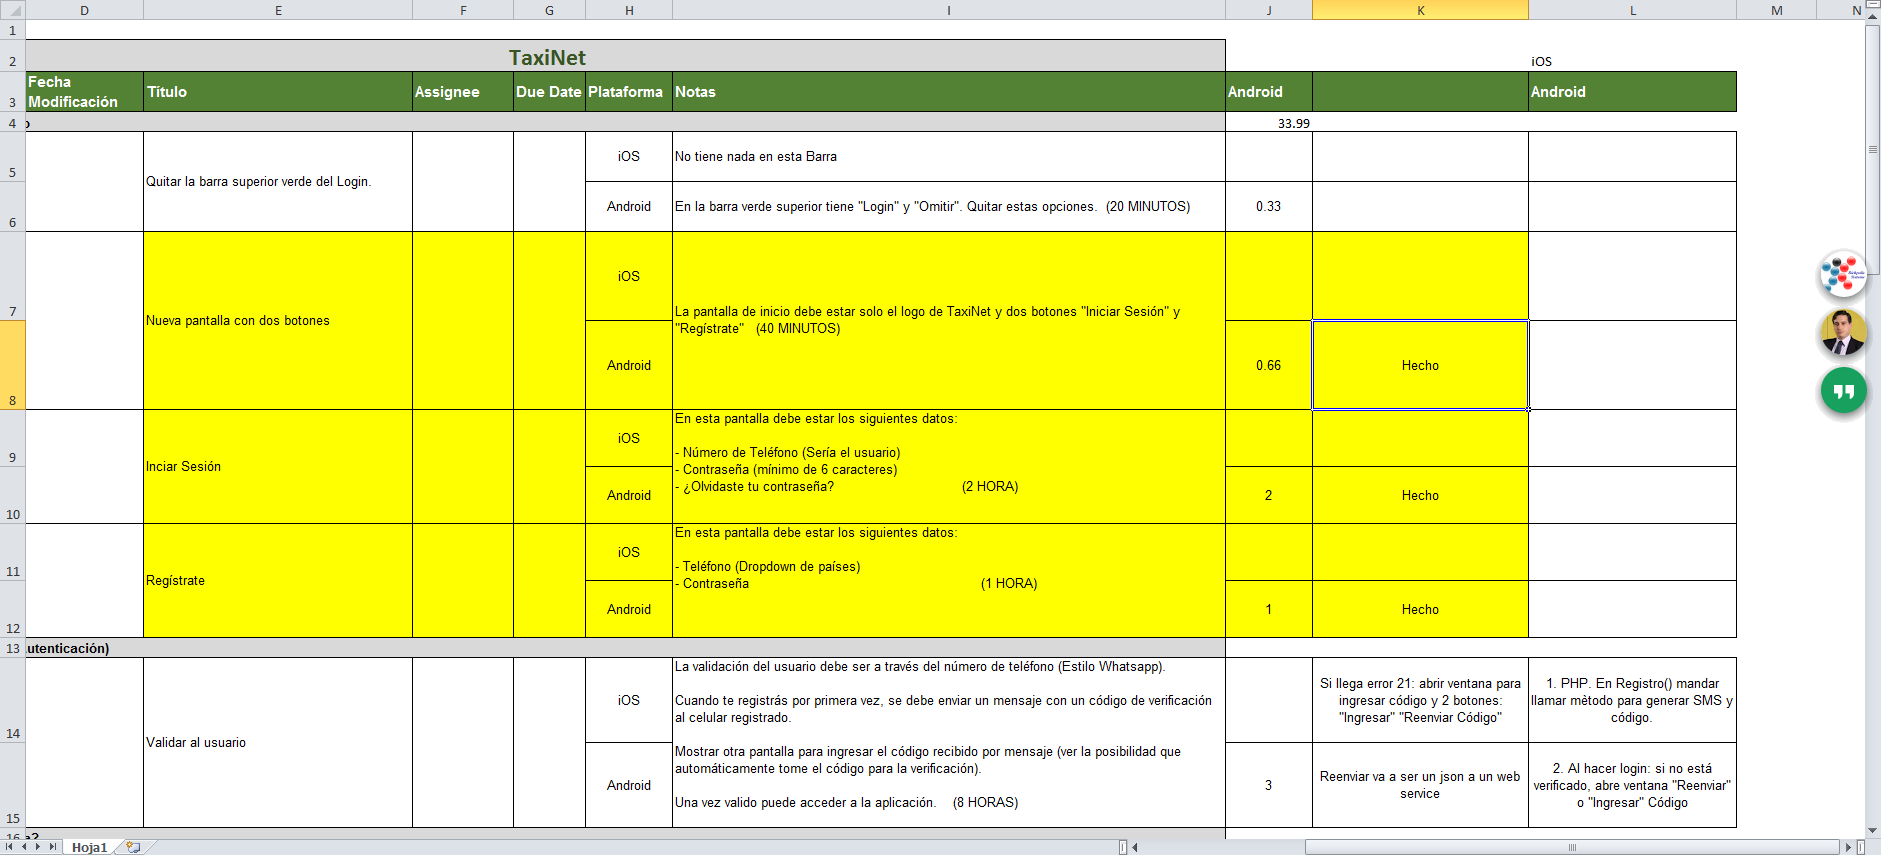Select column H header
Image resolution: width=1881 pixels, height=855 pixels.
click(629, 10)
